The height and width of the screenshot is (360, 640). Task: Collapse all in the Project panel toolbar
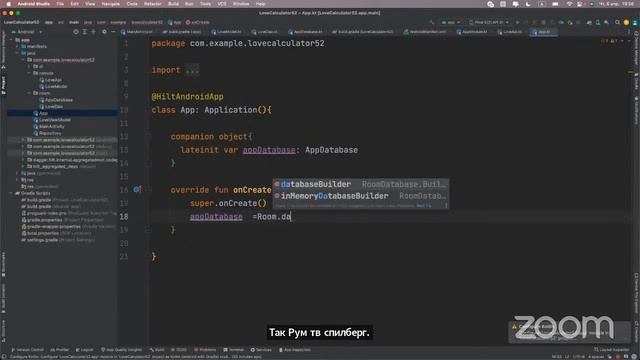tap(93, 32)
